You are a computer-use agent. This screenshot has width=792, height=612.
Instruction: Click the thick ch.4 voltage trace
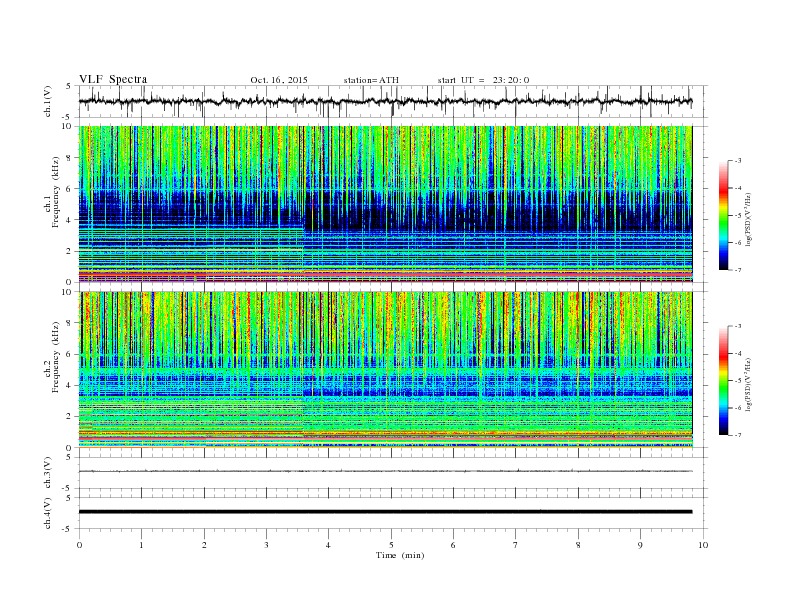pos(386,512)
